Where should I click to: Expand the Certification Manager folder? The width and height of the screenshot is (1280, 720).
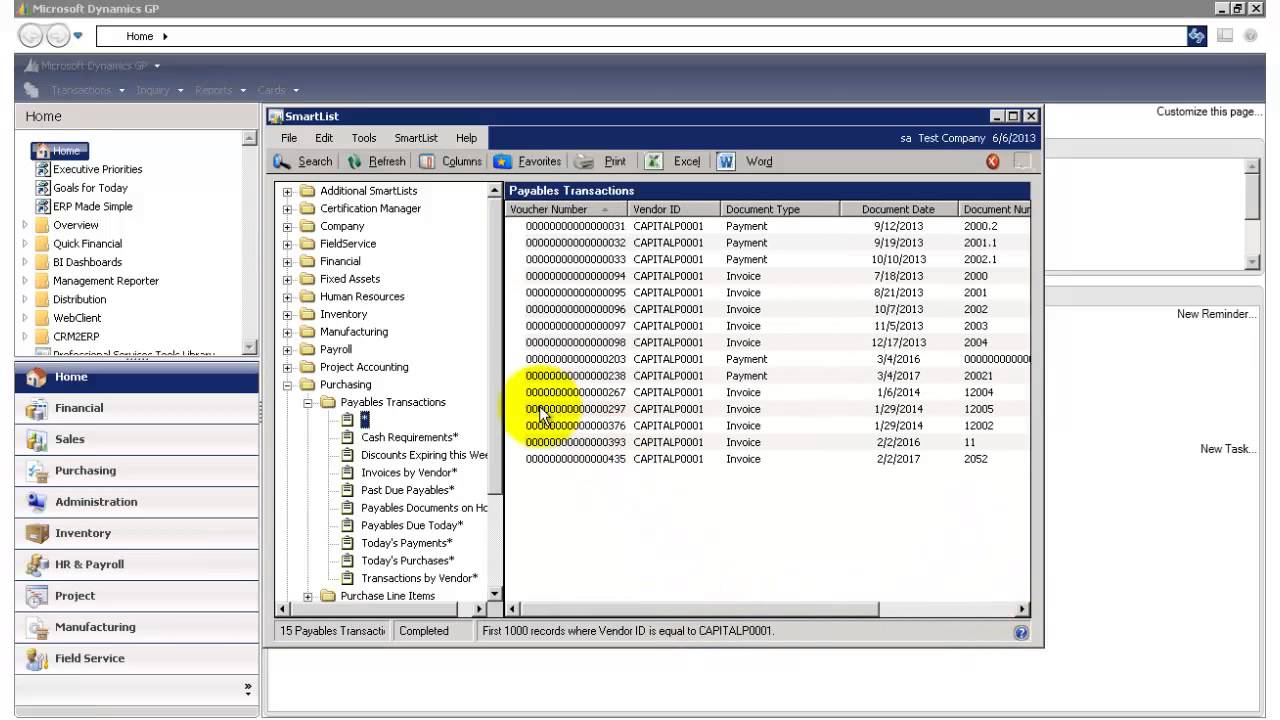pyautogui.click(x=287, y=209)
